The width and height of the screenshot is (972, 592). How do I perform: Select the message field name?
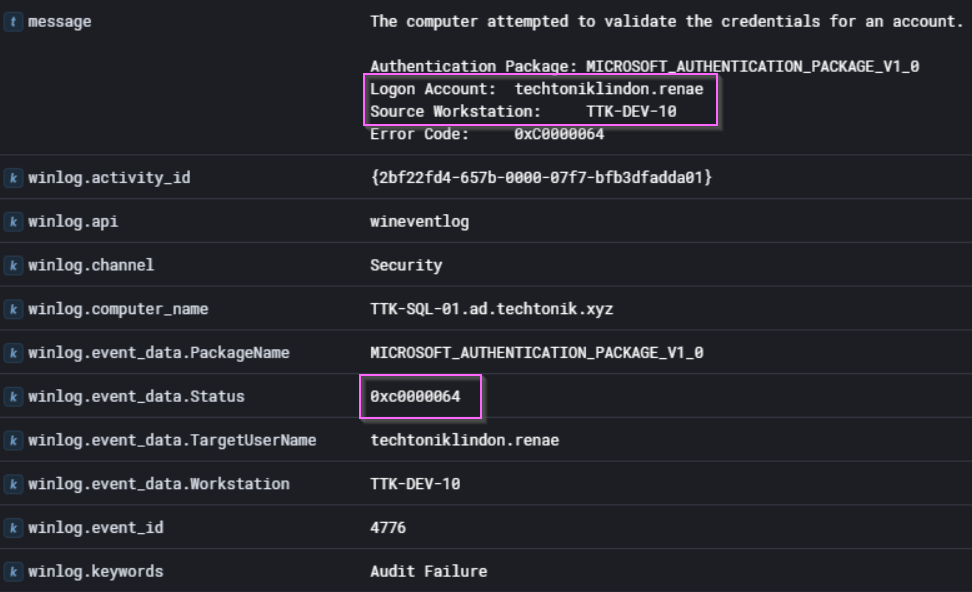pyautogui.click(x=59, y=22)
